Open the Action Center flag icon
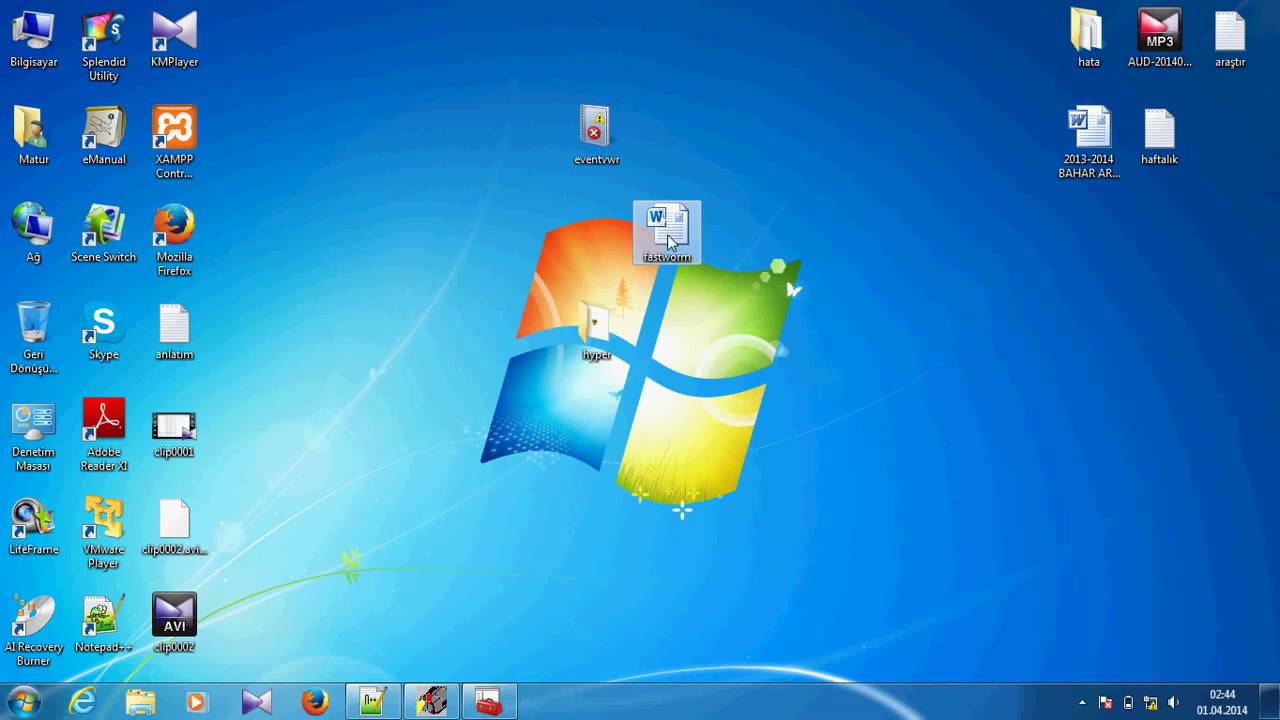1280x720 pixels. coord(1106,703)
